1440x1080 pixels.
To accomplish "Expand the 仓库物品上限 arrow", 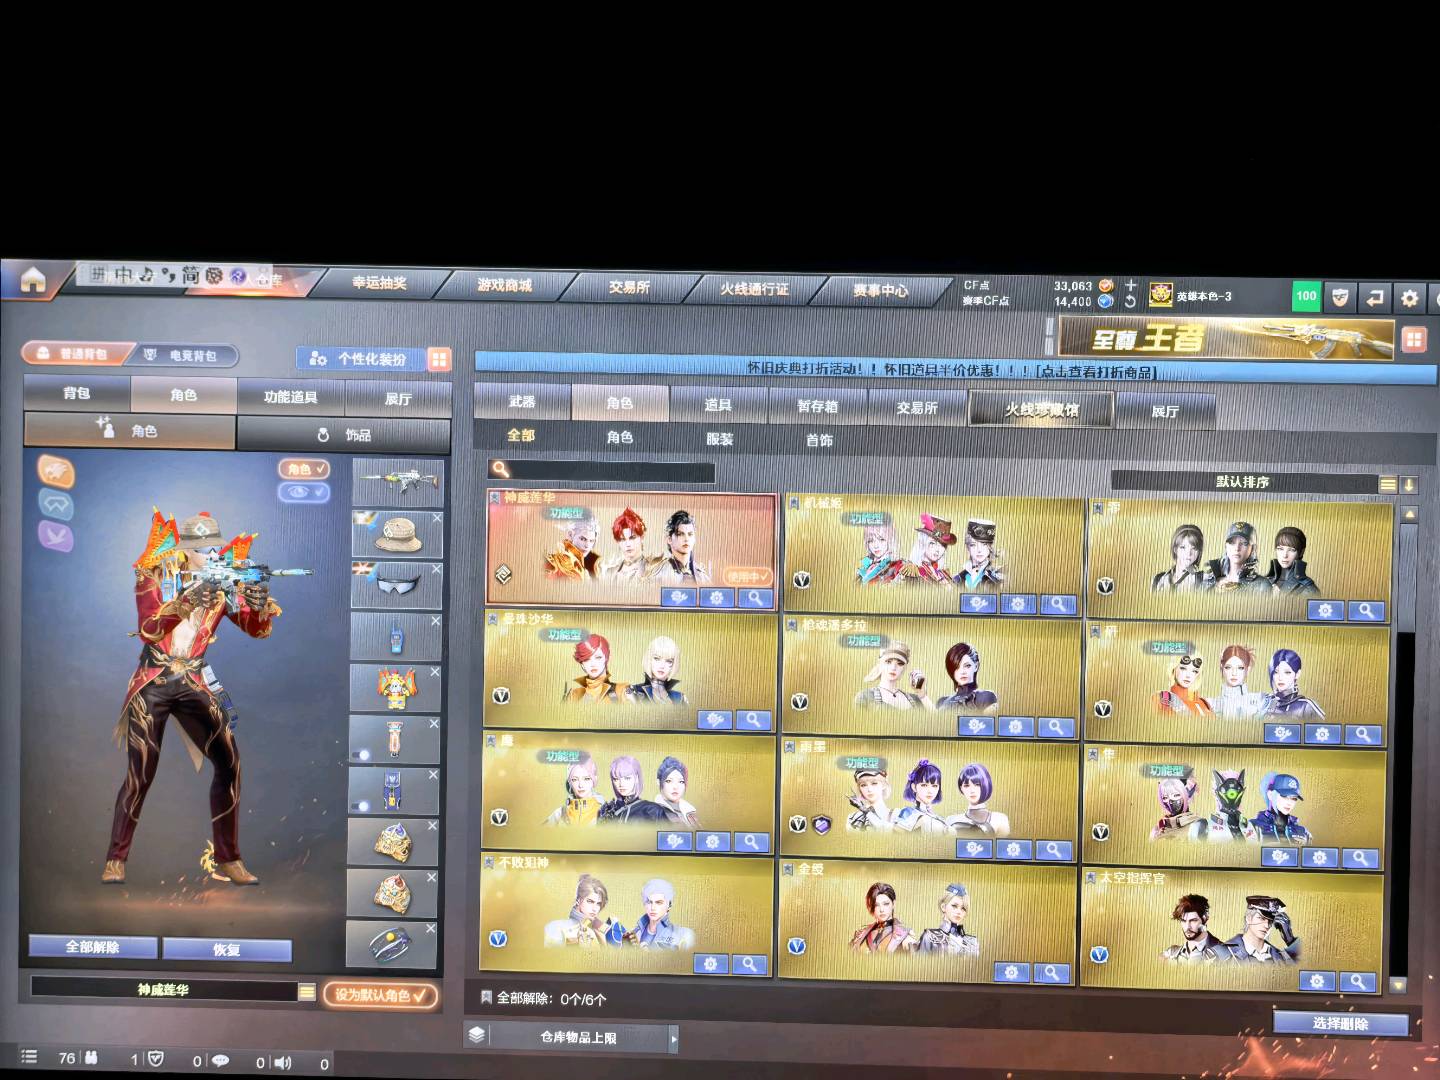I will (673, 1039).
